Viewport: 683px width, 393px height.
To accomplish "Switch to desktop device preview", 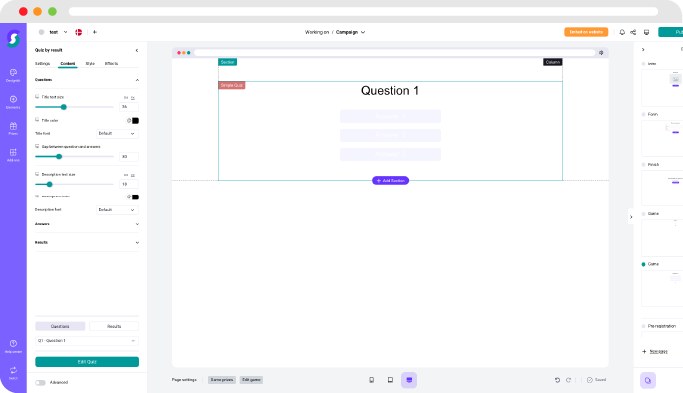I will click(x=409, y=380).
